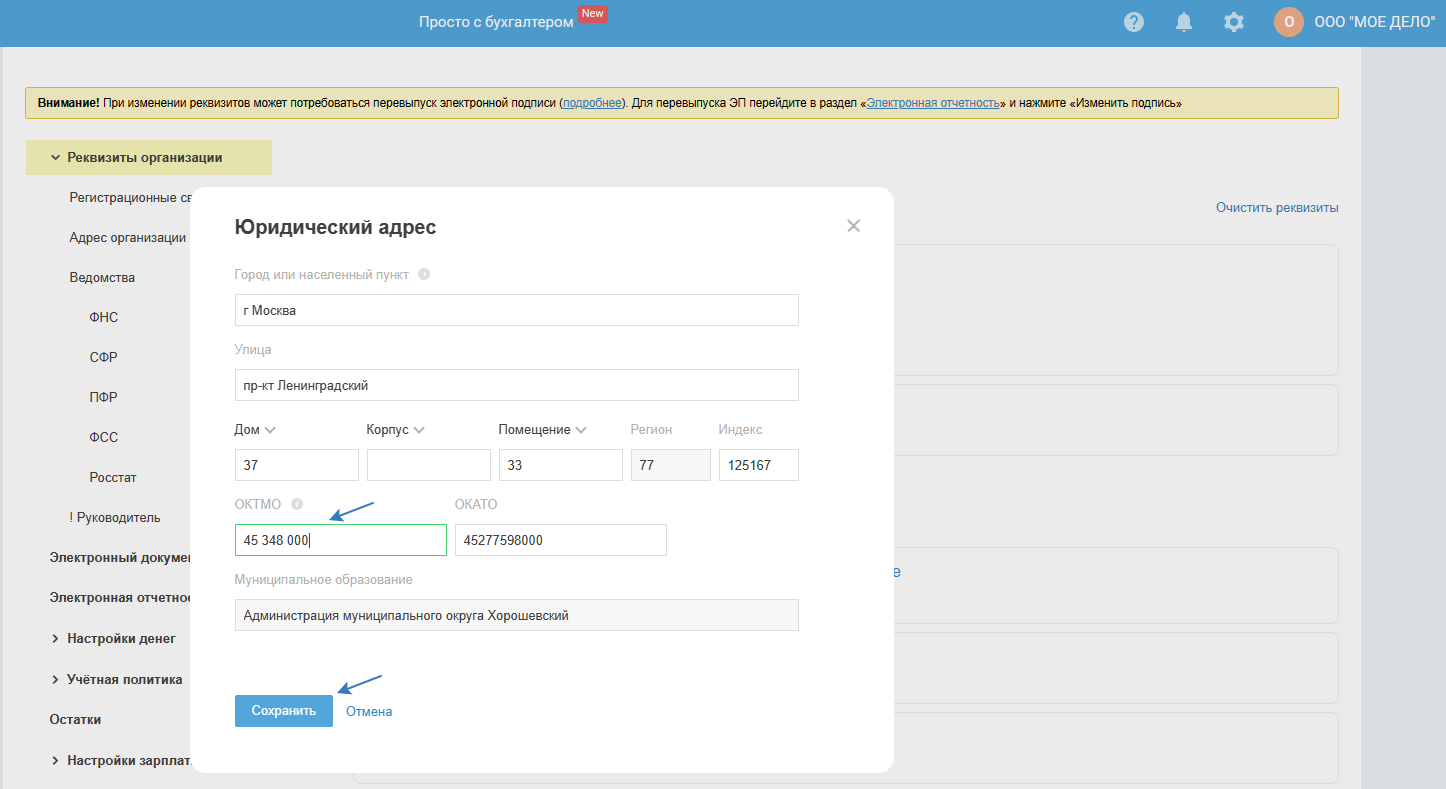Click the orange account avatar icon
This screenshot has width=1446, height=789.
1288,22
